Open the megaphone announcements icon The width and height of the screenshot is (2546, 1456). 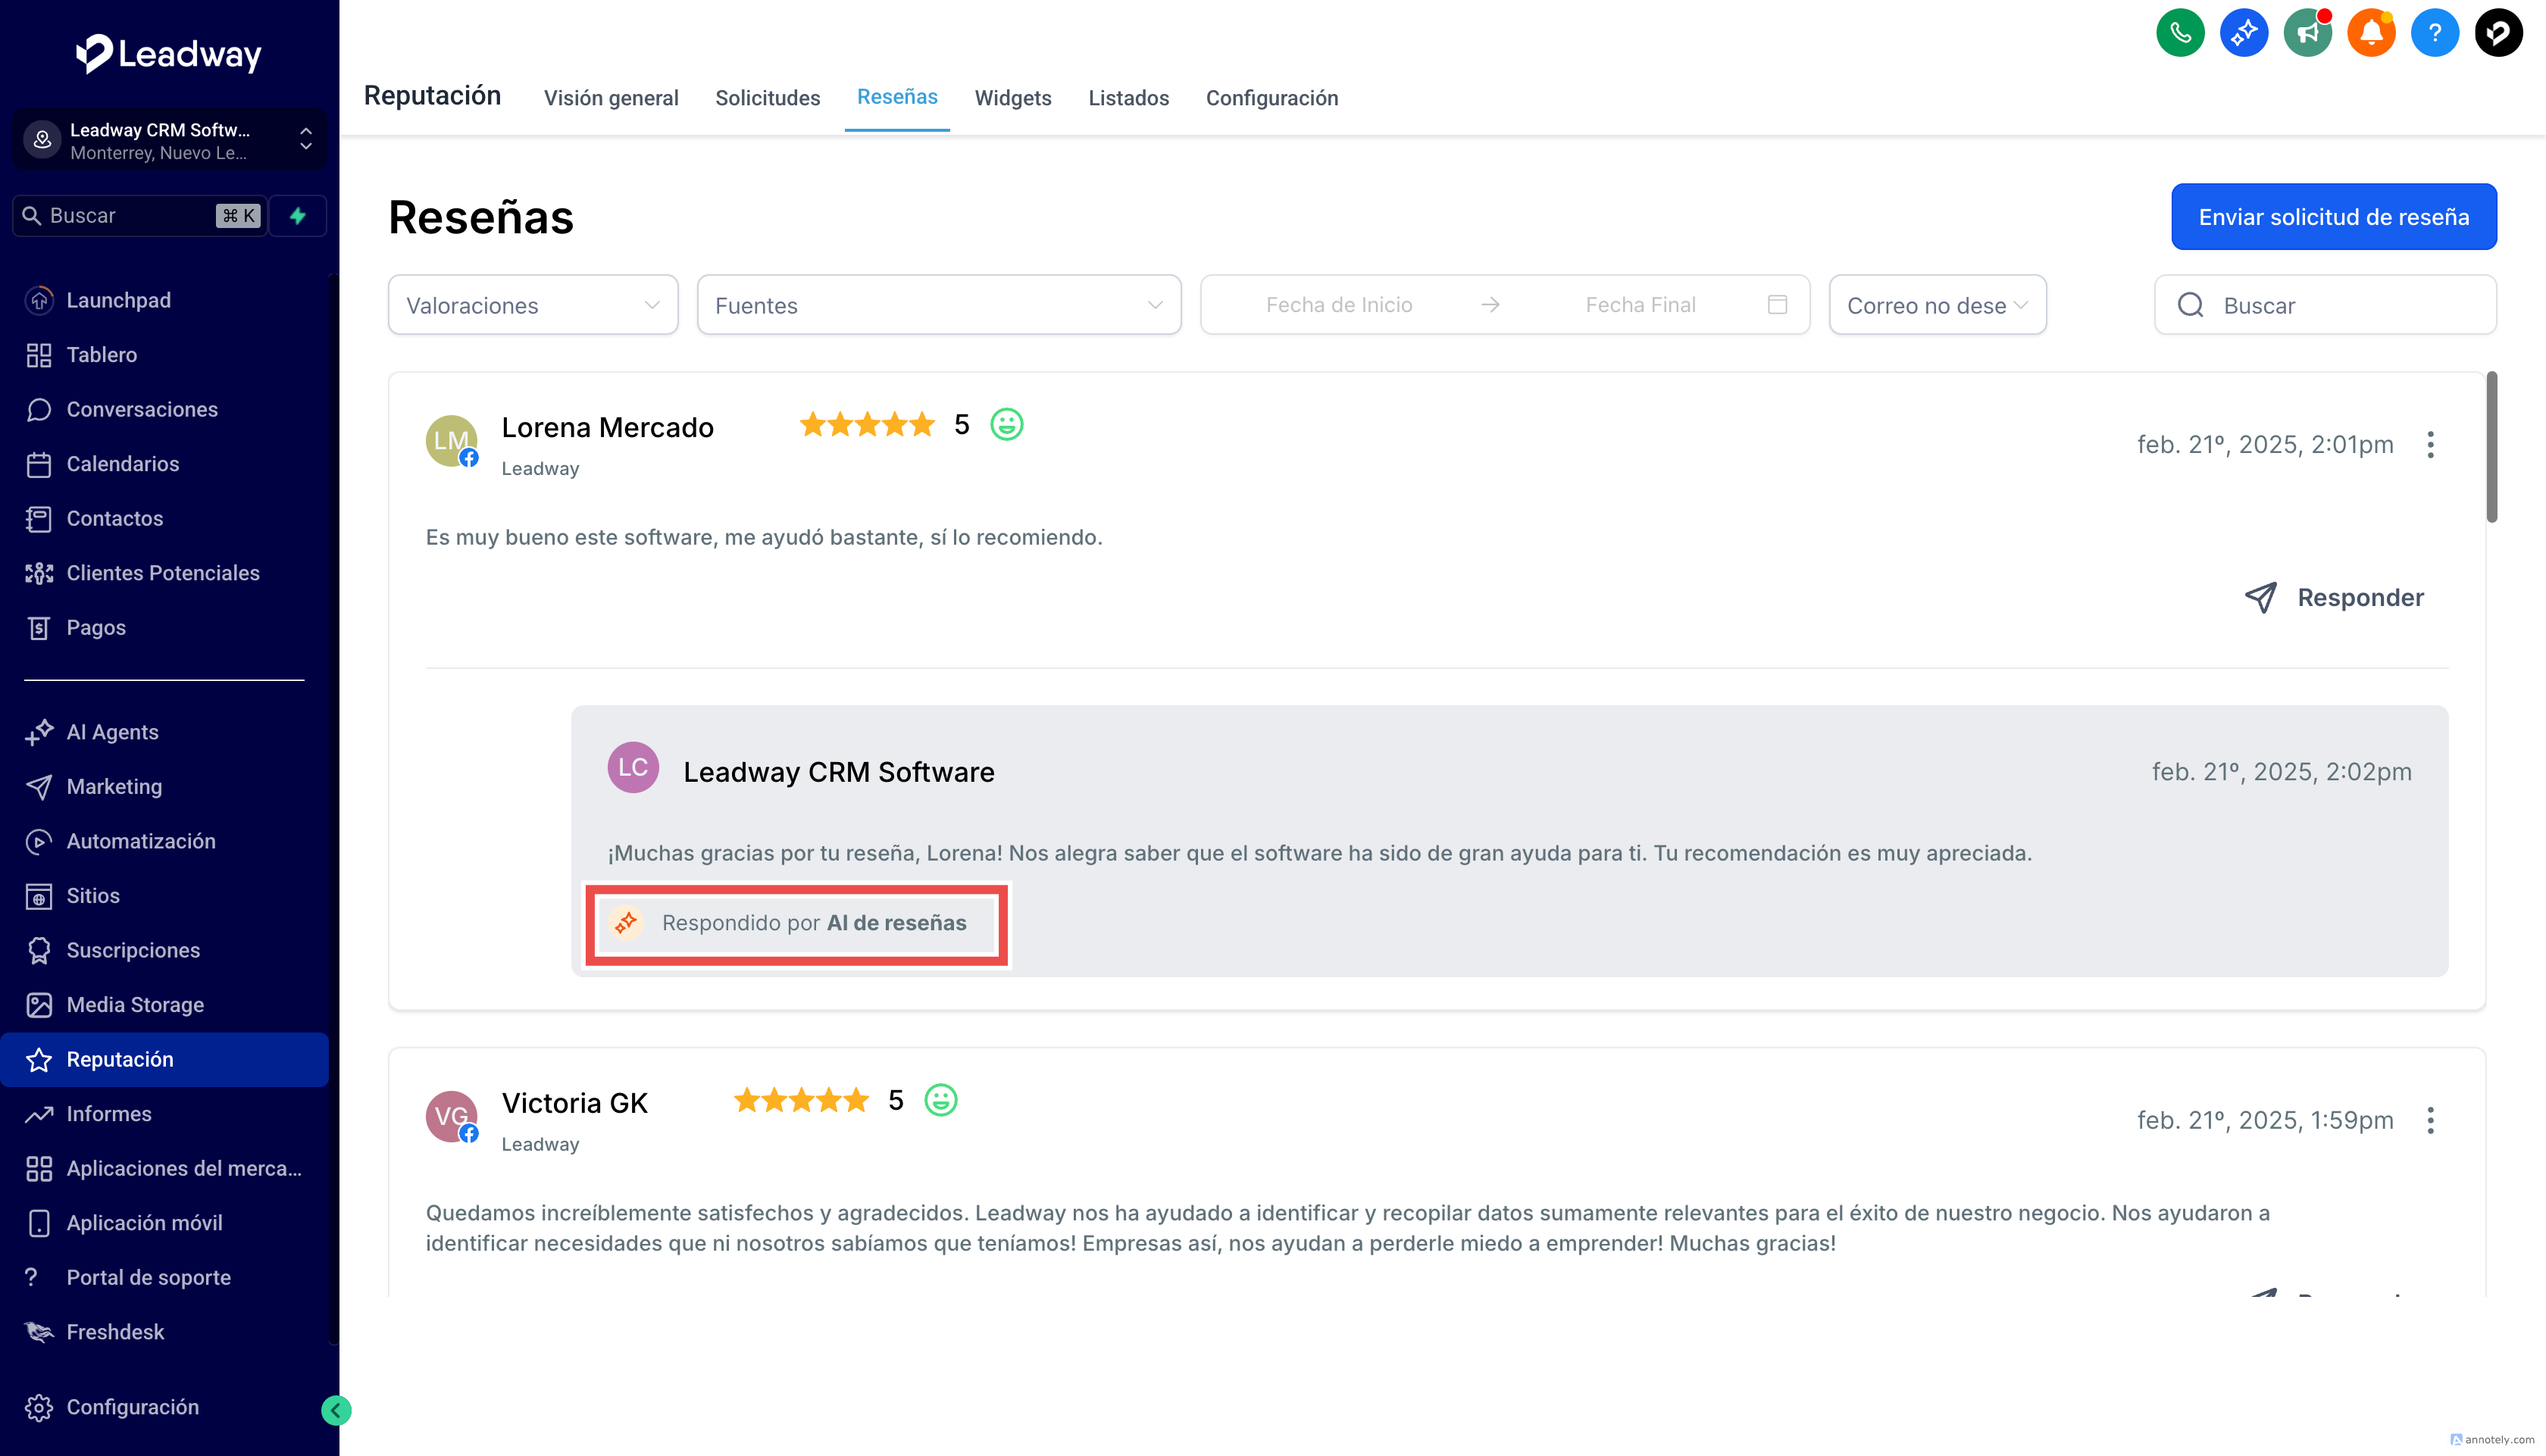tap(2307, 34)
